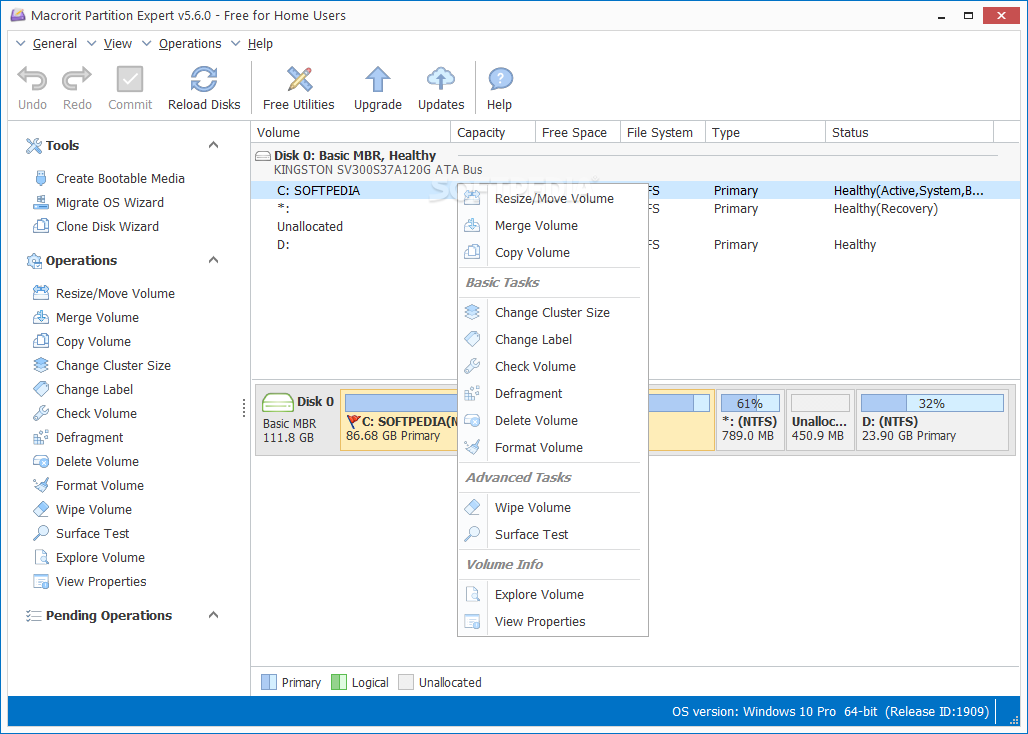The height and width of the screenshot is (734, 1028).
Task: Click the Upgrade arrow icon
Action: tap(378, 79)
